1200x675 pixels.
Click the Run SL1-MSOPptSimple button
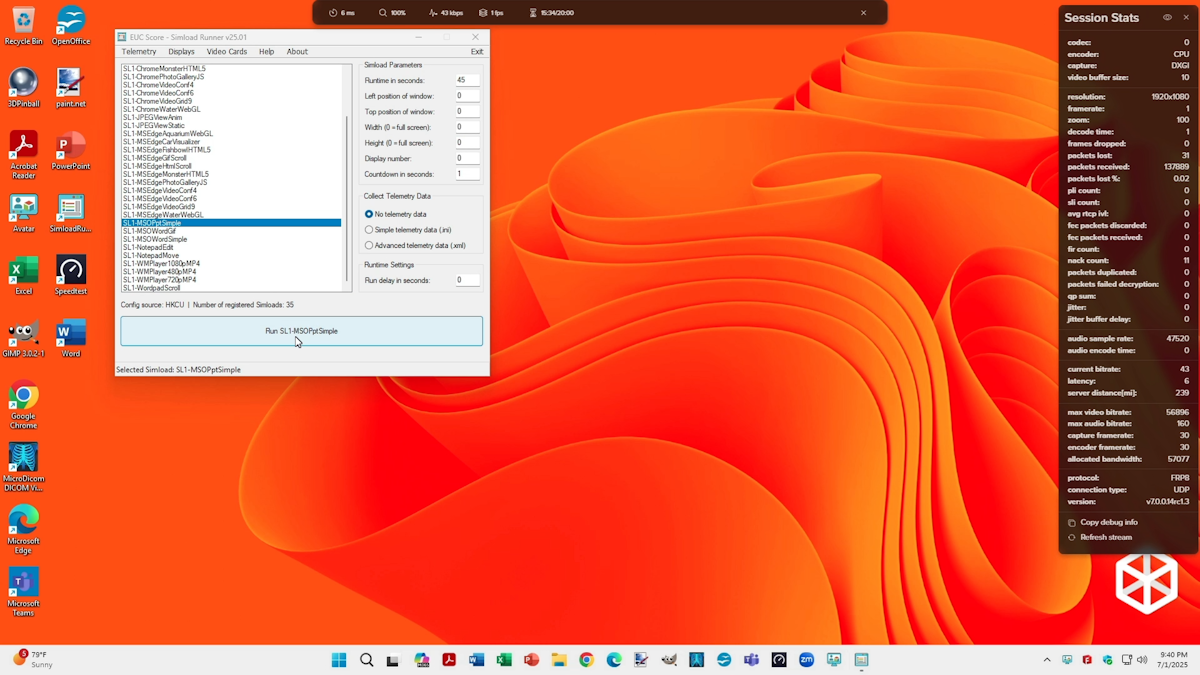click(x=301, y=331)
